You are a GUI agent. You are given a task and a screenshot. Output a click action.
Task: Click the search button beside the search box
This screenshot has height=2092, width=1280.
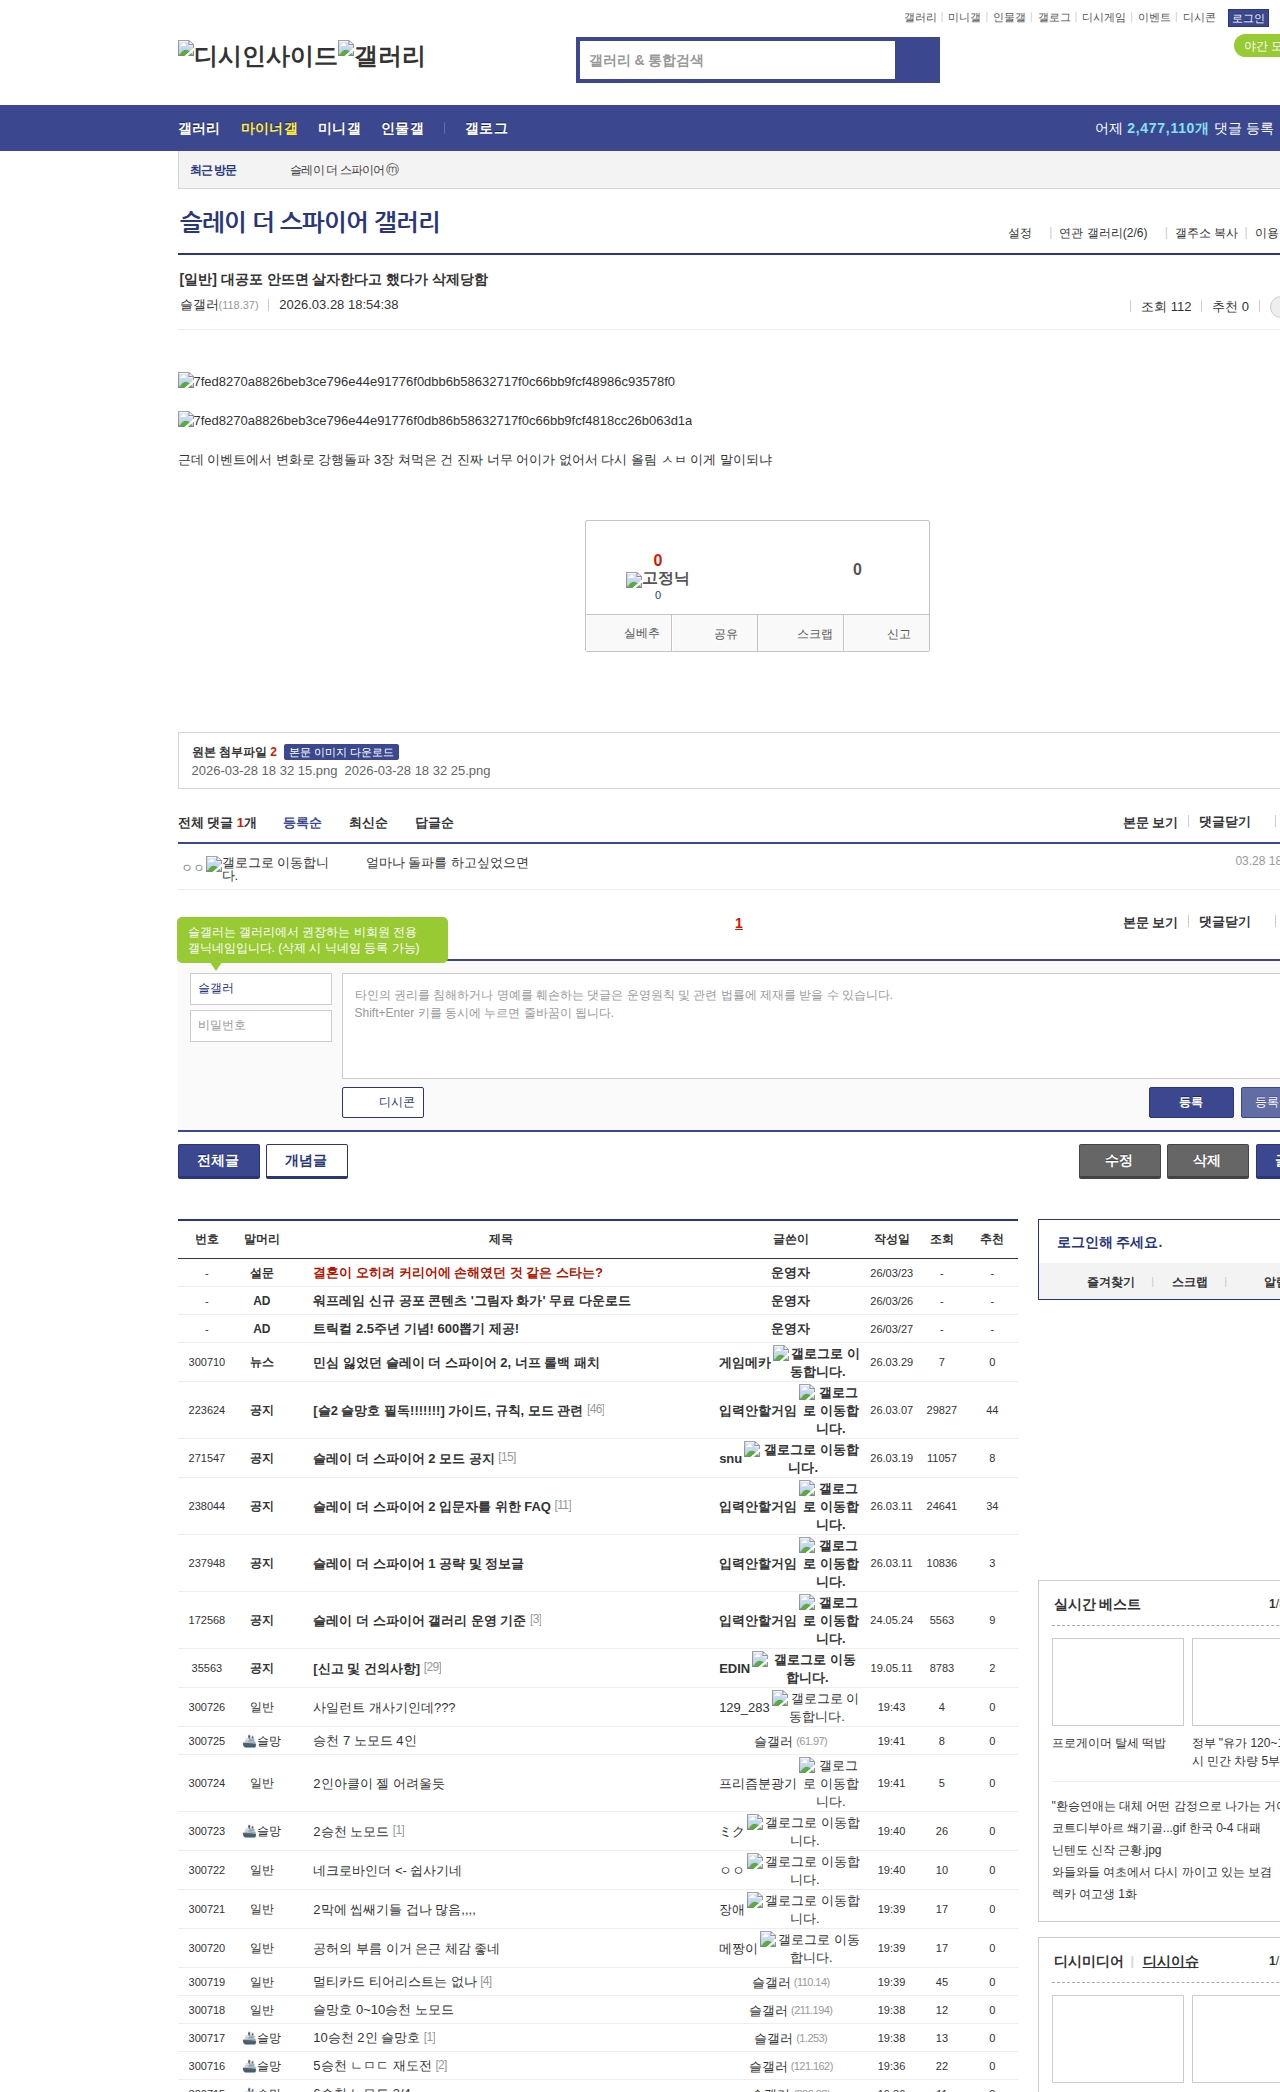coord(917,60)
